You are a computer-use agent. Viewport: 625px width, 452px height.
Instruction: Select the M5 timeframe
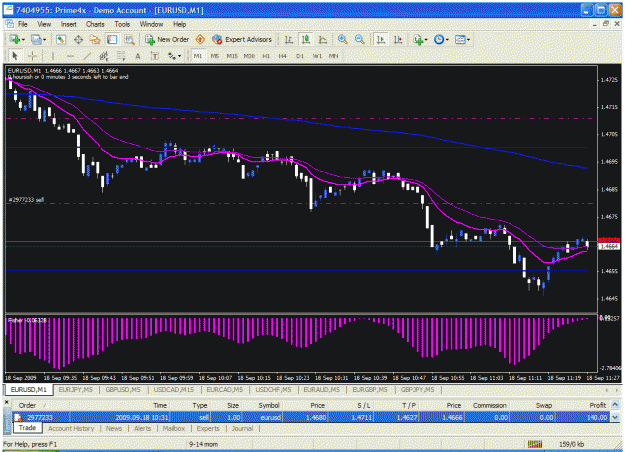215,56
